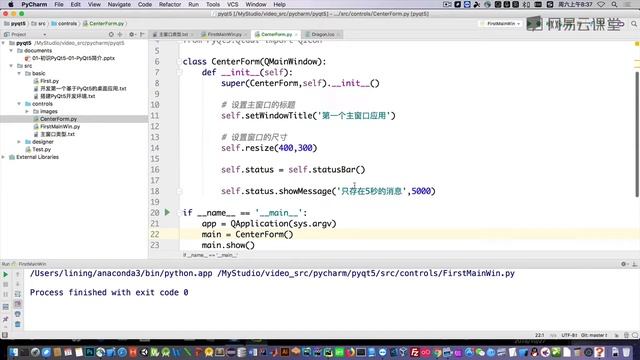640x360 pixels.
Task: Toggle soft-wrap icon in Run panel
Action: [18, 294]
